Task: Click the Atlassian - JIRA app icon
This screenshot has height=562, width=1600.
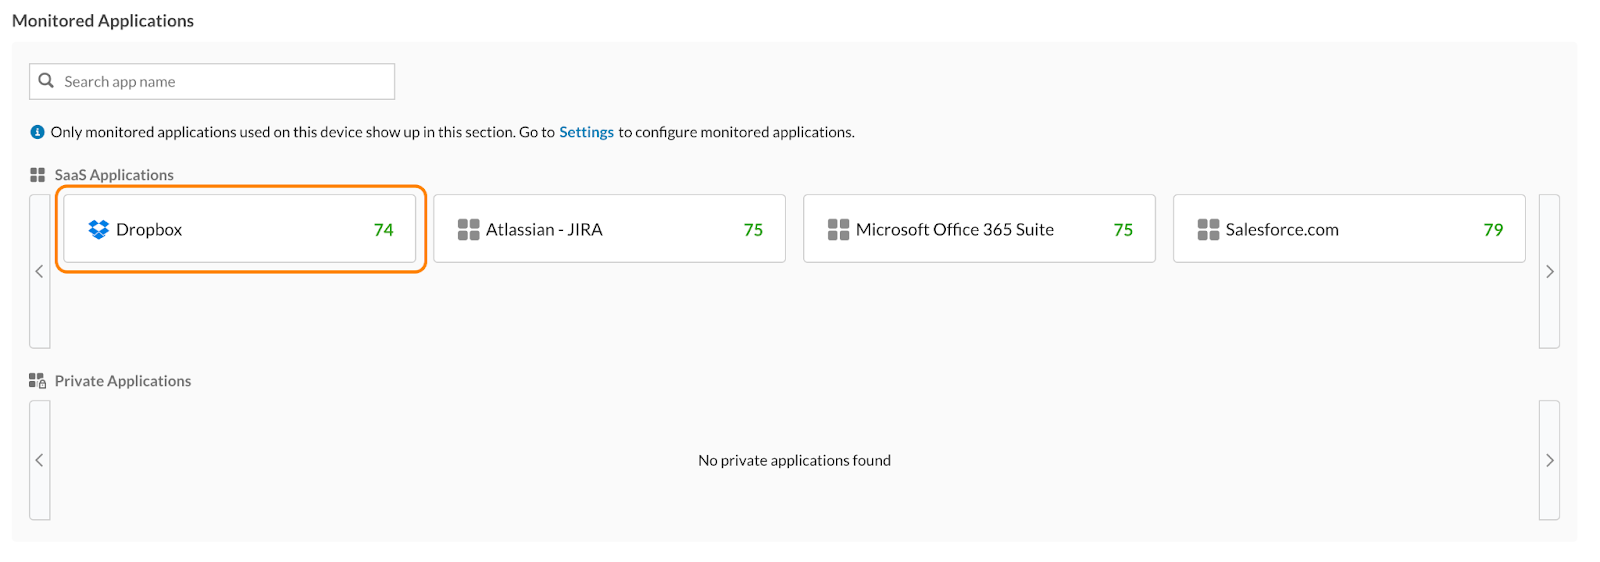Action: click(x=468, y=230)
